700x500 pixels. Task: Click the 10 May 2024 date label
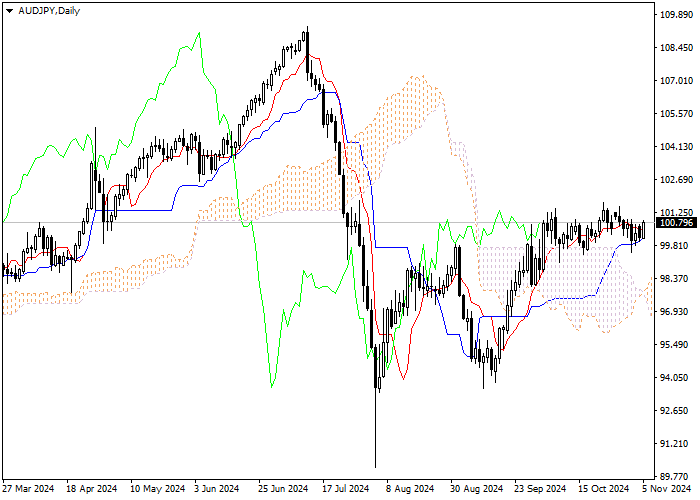[x=158, y=489]
